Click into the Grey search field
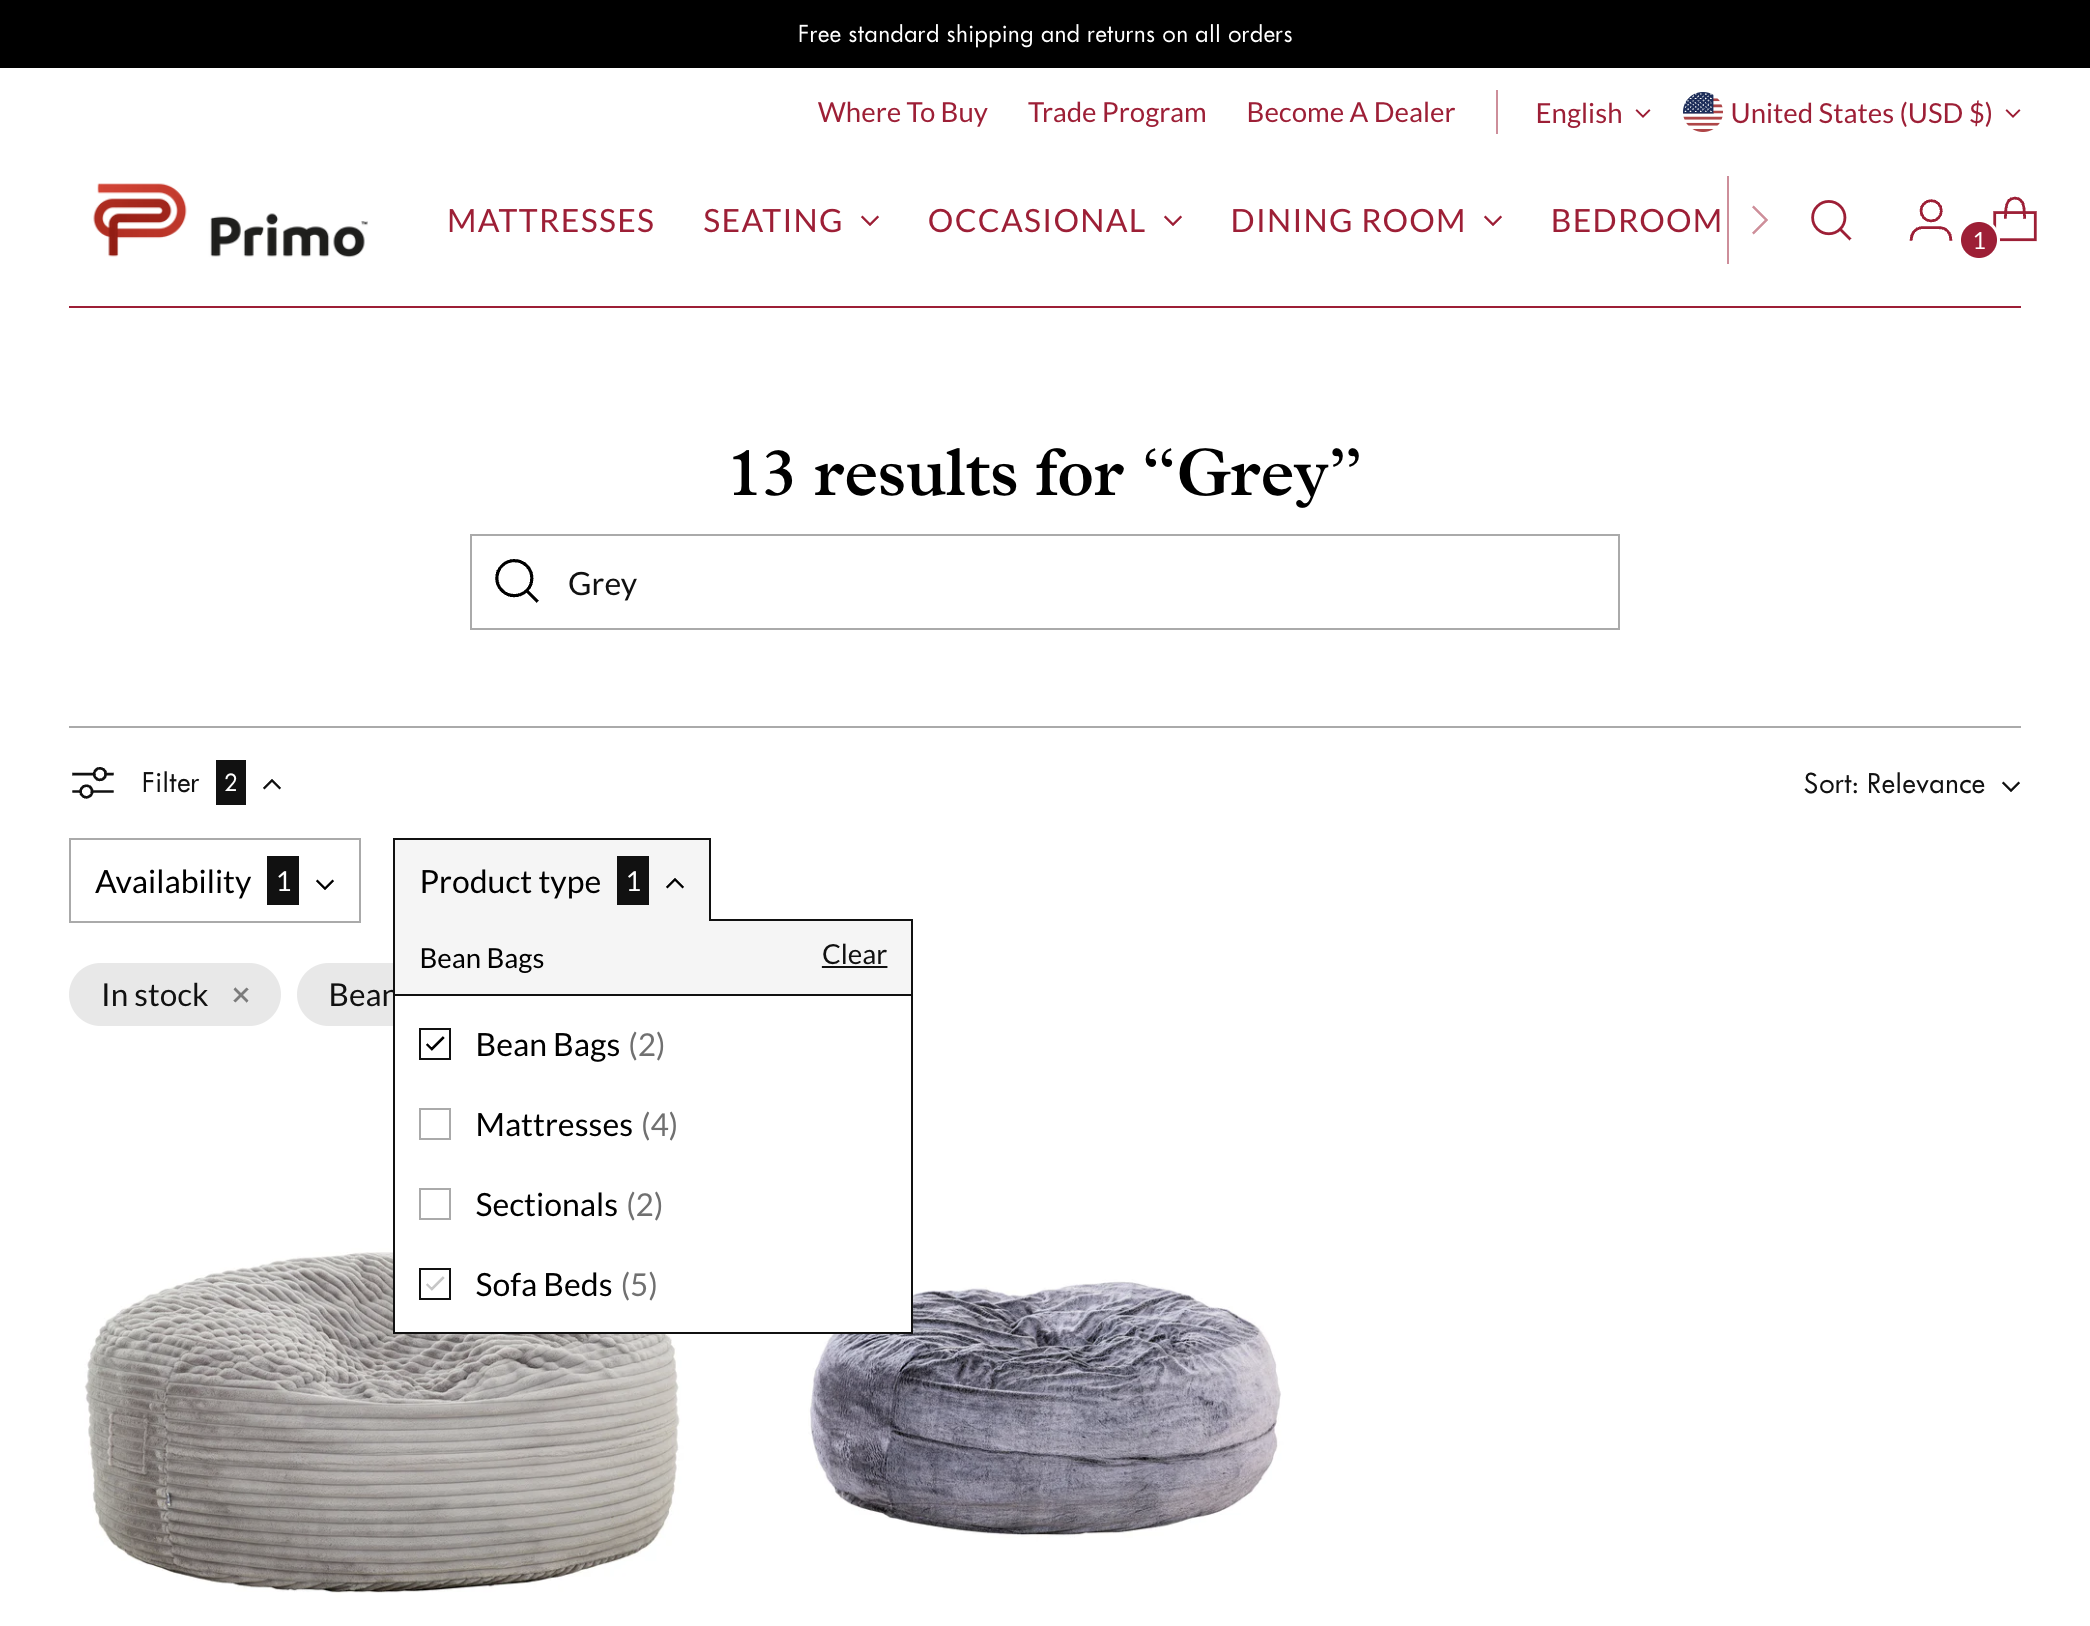 coord(1045,582)
